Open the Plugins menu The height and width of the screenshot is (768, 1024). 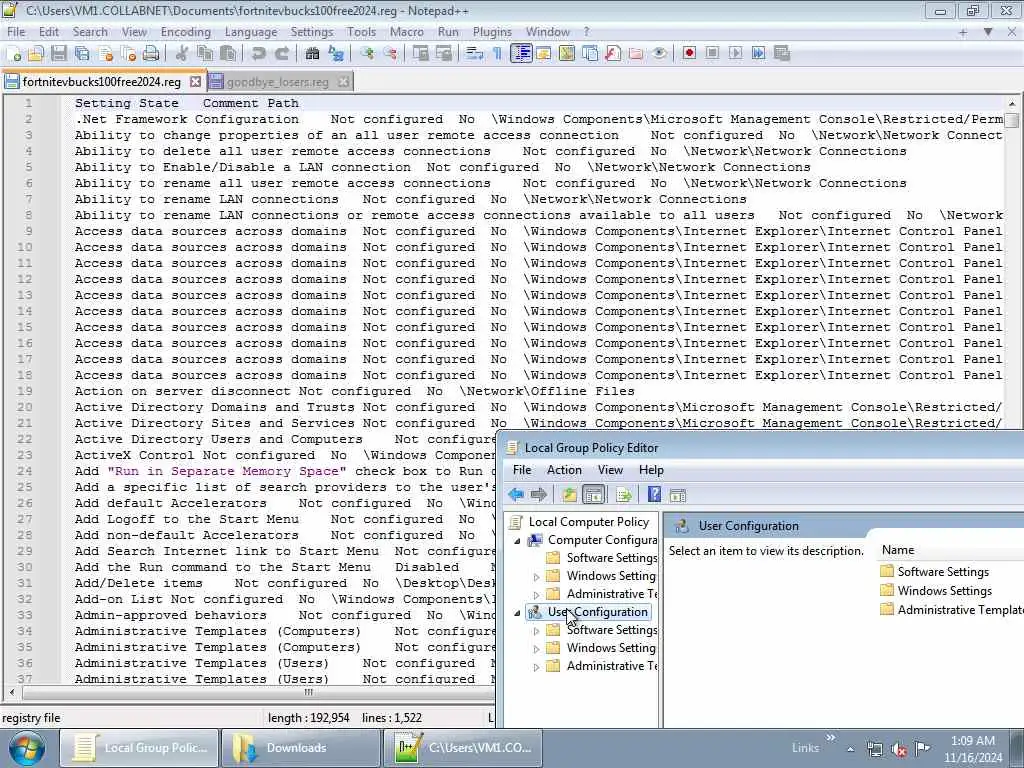point(492,31)
